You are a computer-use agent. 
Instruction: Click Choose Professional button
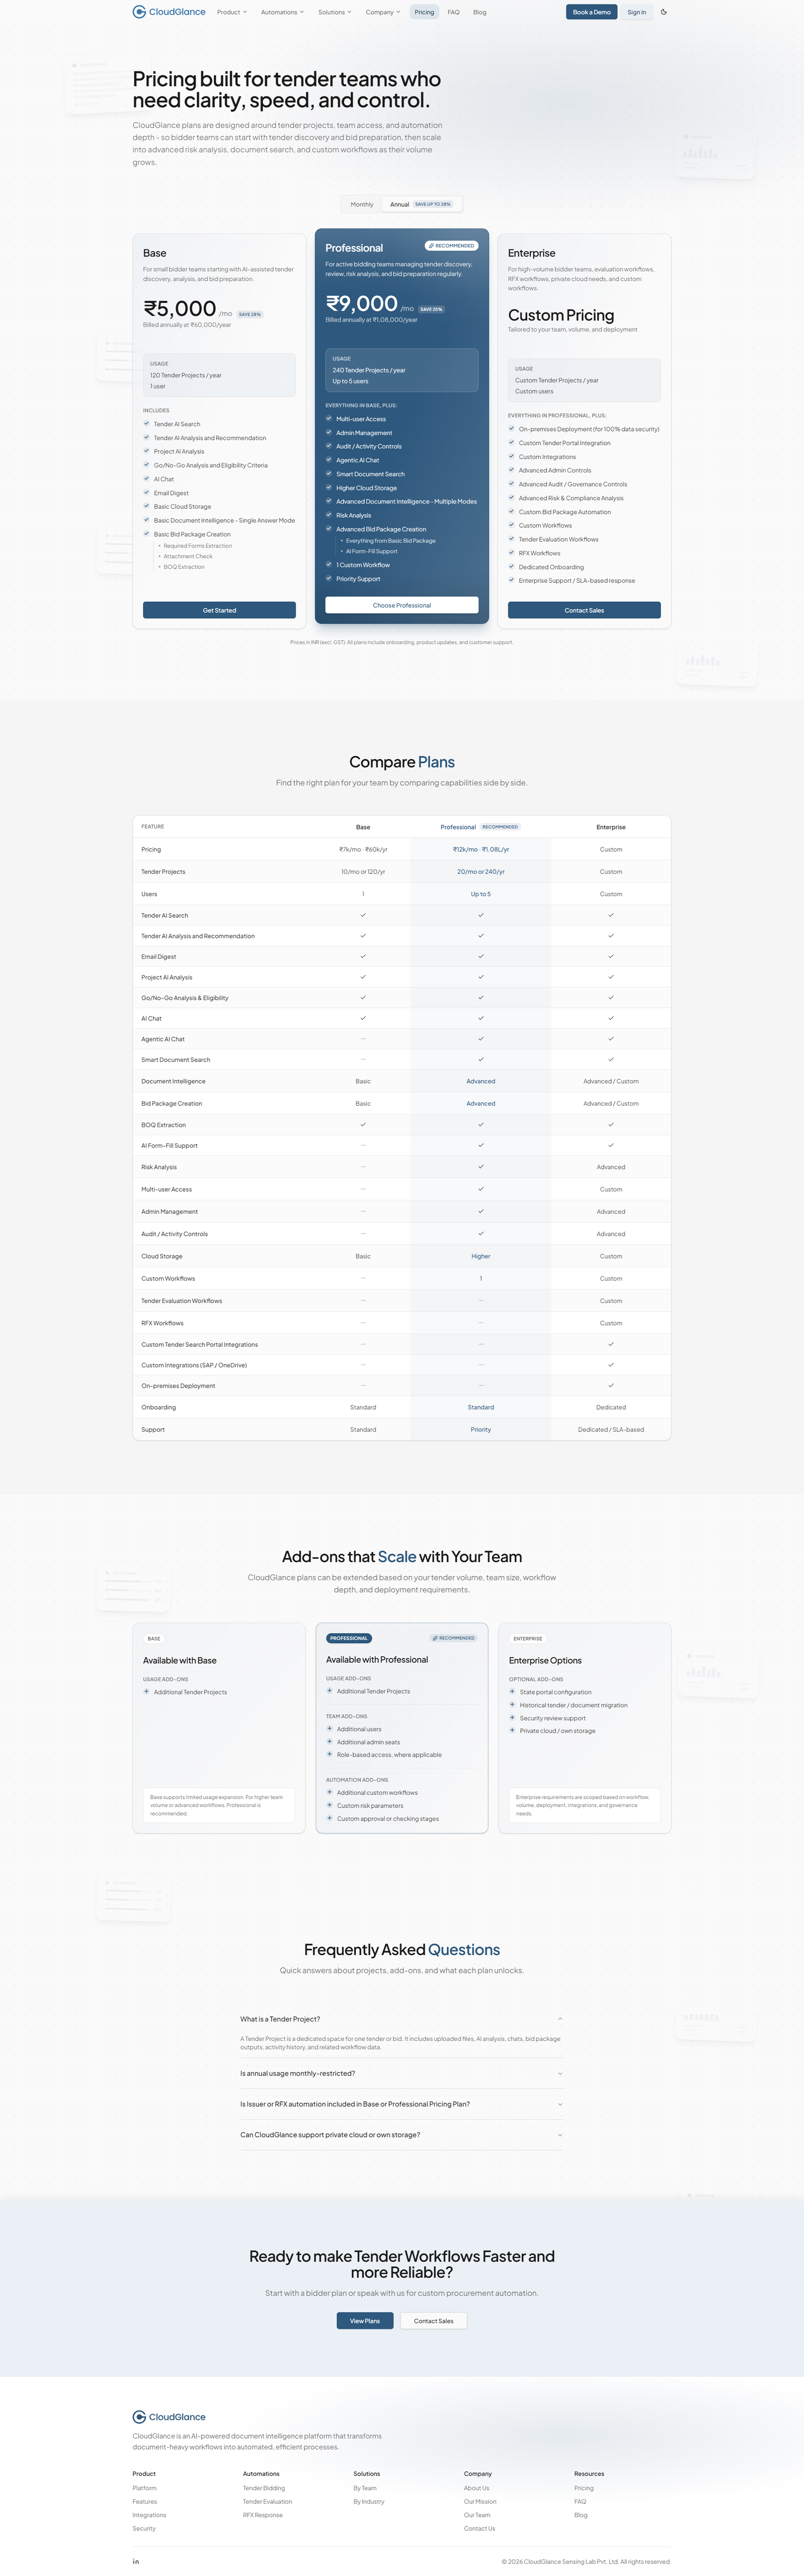(402, 605)
